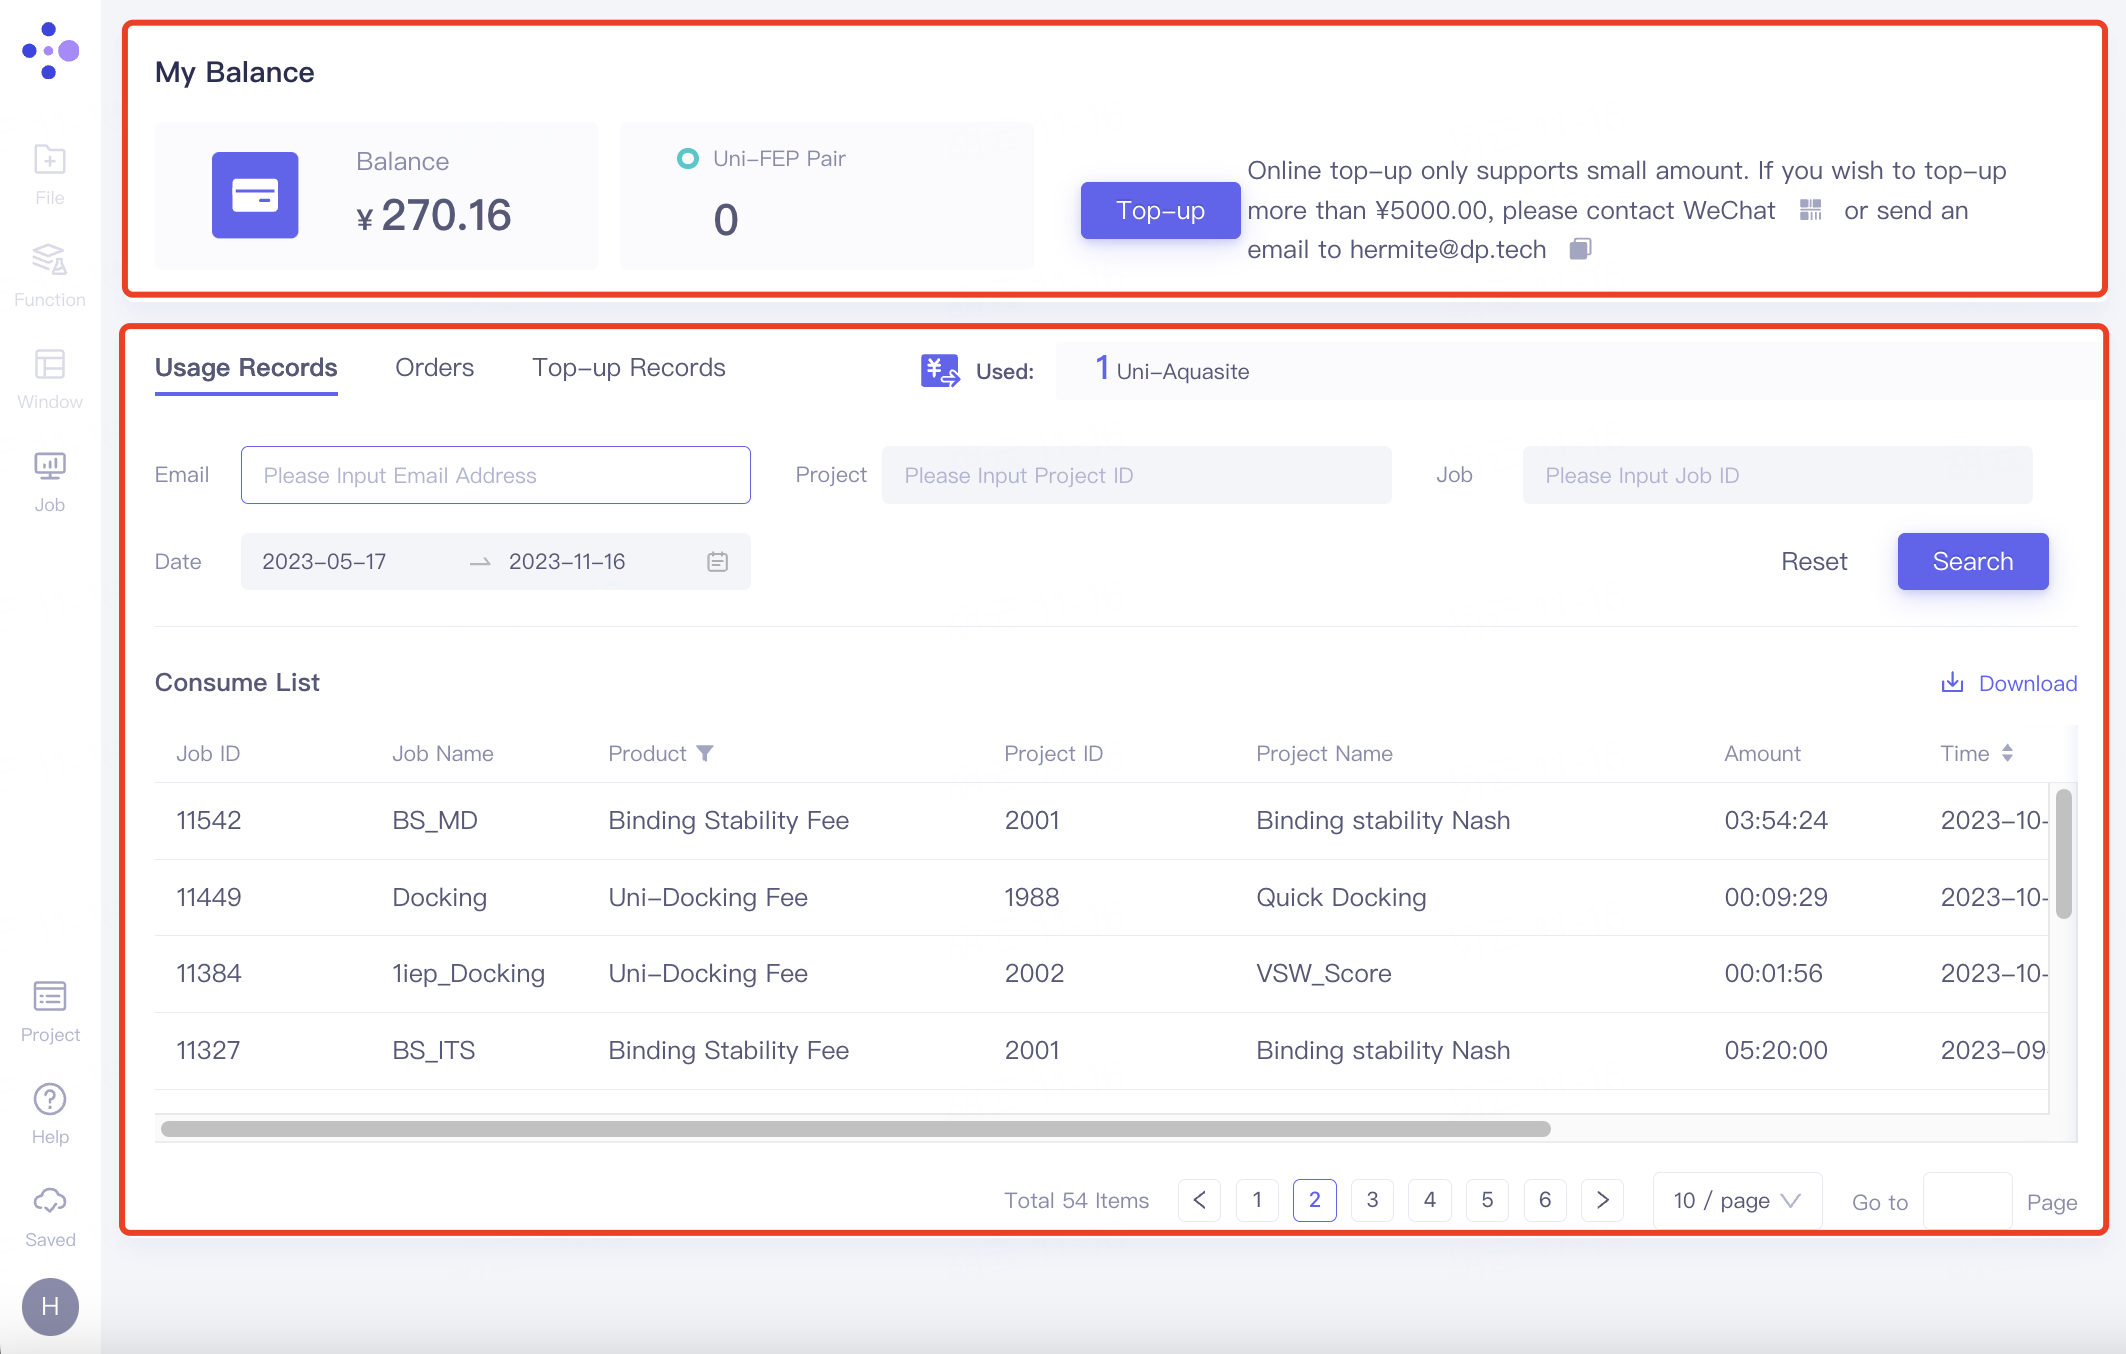
Task: Go to page 3 of results
Action: click(x=1372, y=1200)
